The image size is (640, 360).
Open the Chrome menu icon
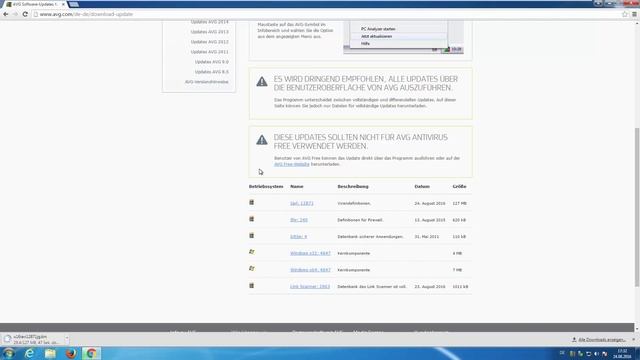click(634, 14)
